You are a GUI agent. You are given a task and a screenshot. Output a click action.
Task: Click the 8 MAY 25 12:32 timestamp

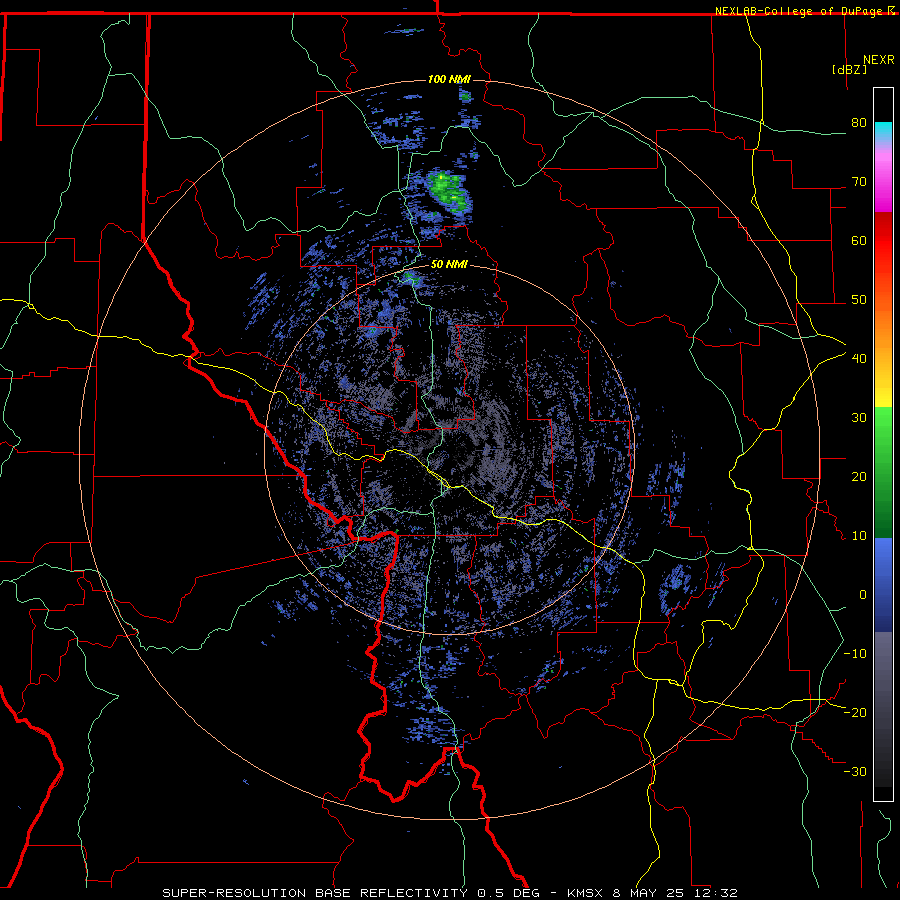(675, 893)
